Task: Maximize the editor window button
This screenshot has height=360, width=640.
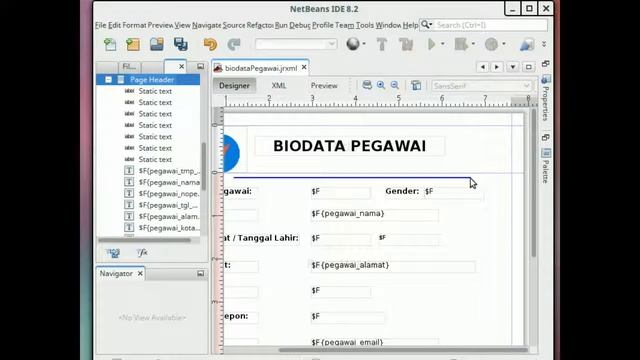Action: point(529,67)
